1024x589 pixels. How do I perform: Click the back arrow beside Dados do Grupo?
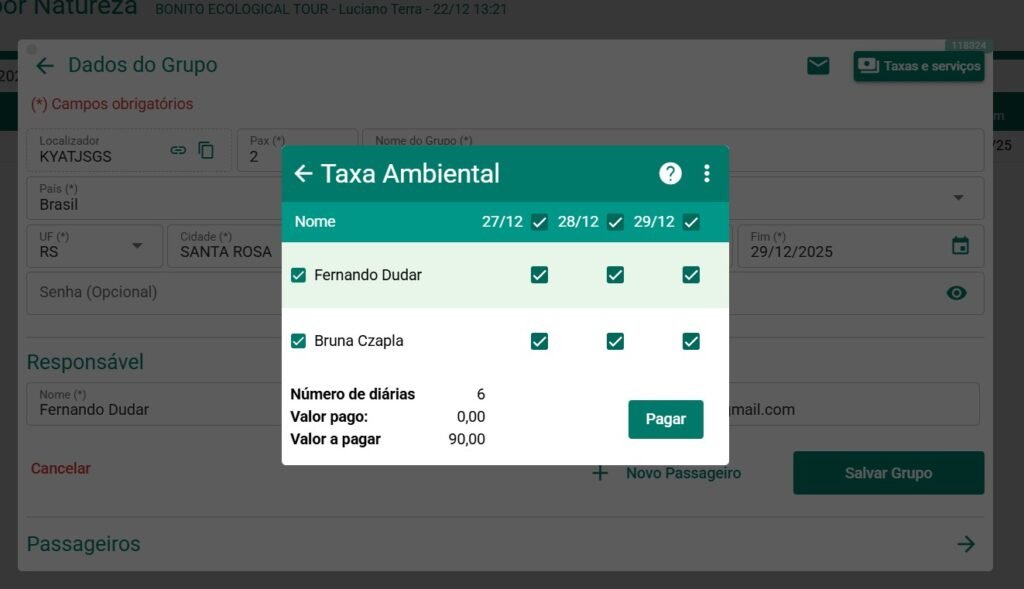pos(44,66)
